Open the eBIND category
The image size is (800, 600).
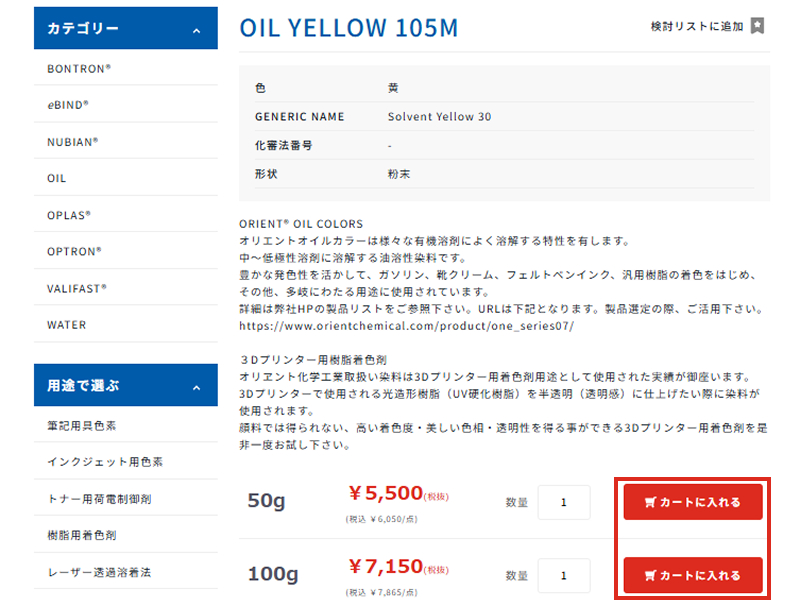[x=68, y=104]
